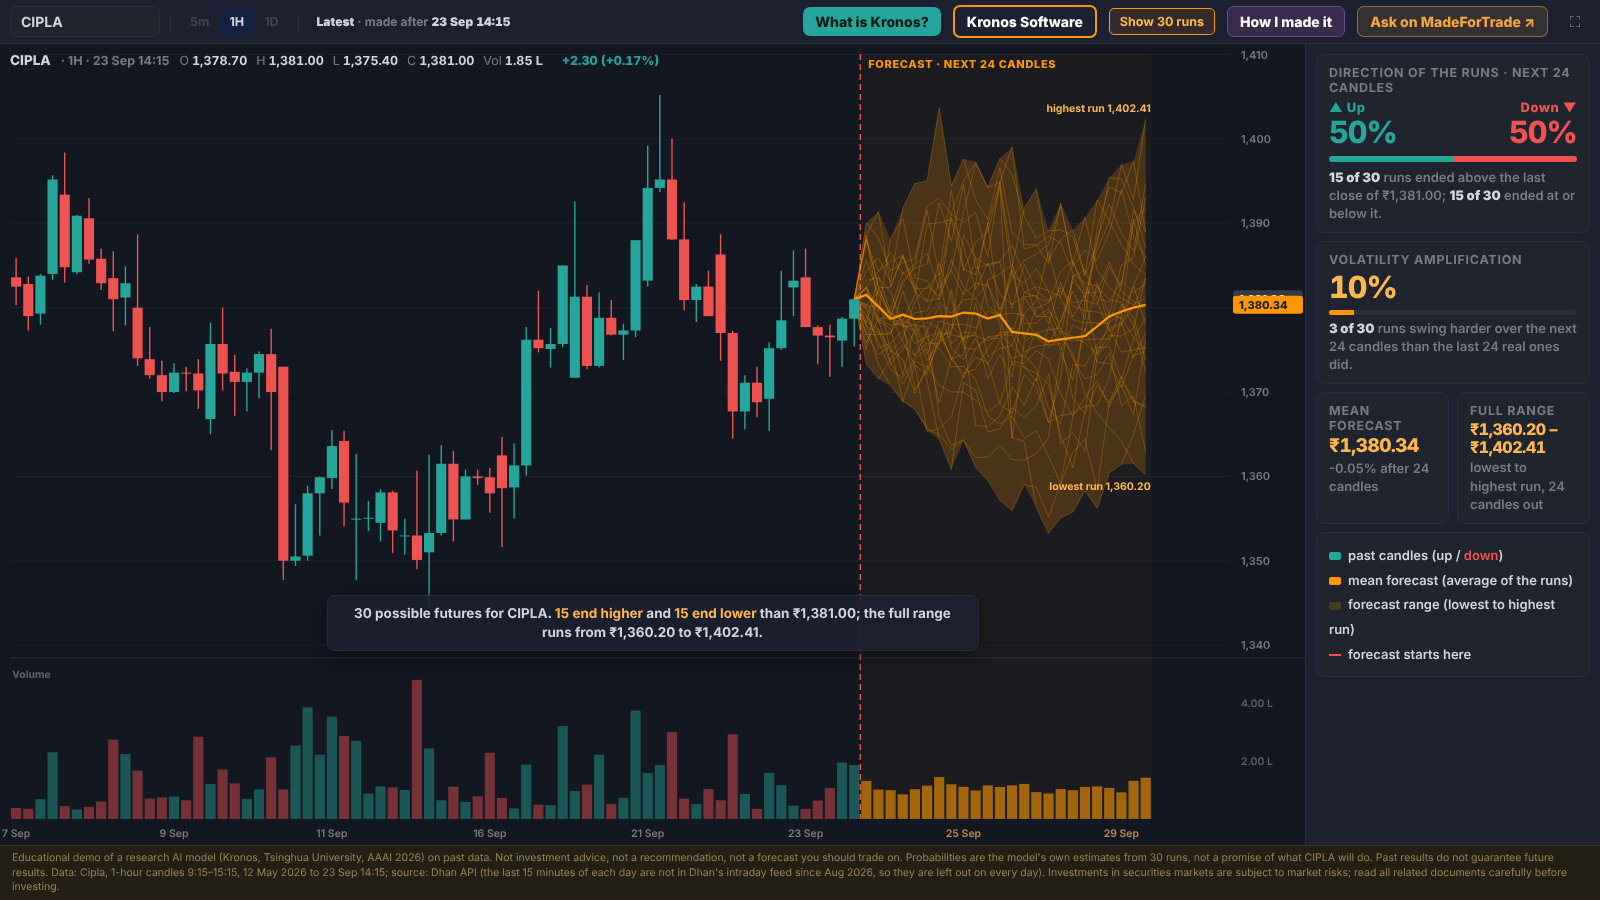Select the 1D timeframe
Viewport: 1600px width, 900px height.
[x=271, y=21]
